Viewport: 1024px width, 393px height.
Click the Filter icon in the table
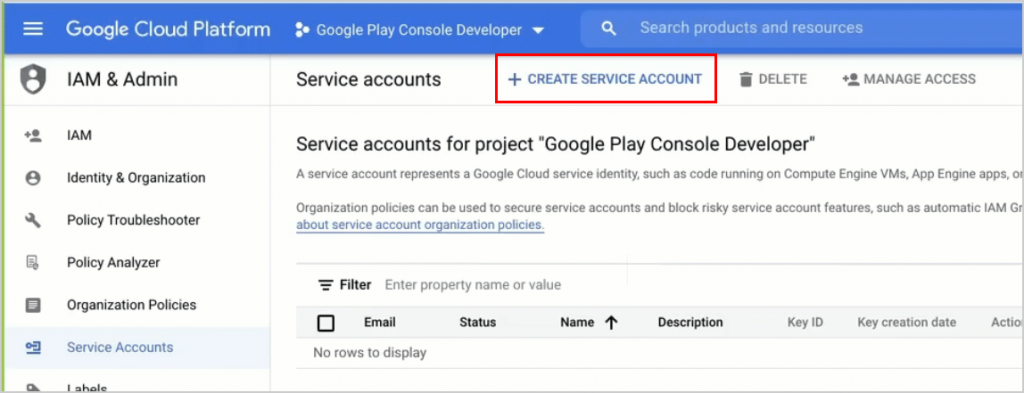click(325, 285)
